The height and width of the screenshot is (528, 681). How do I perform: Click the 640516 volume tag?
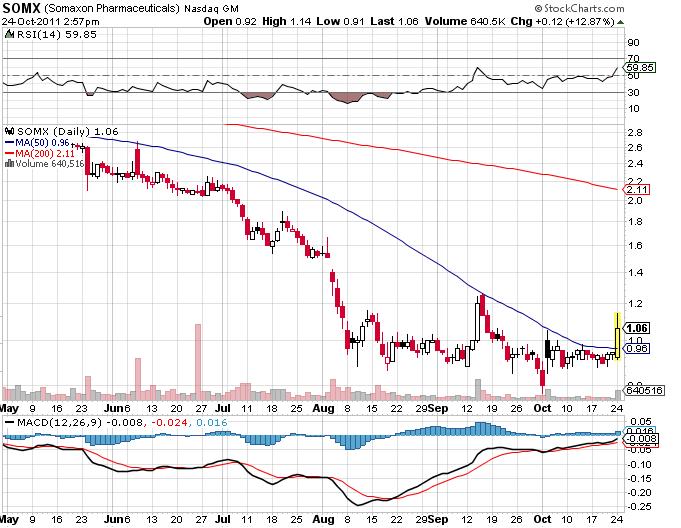click(645, 390)
